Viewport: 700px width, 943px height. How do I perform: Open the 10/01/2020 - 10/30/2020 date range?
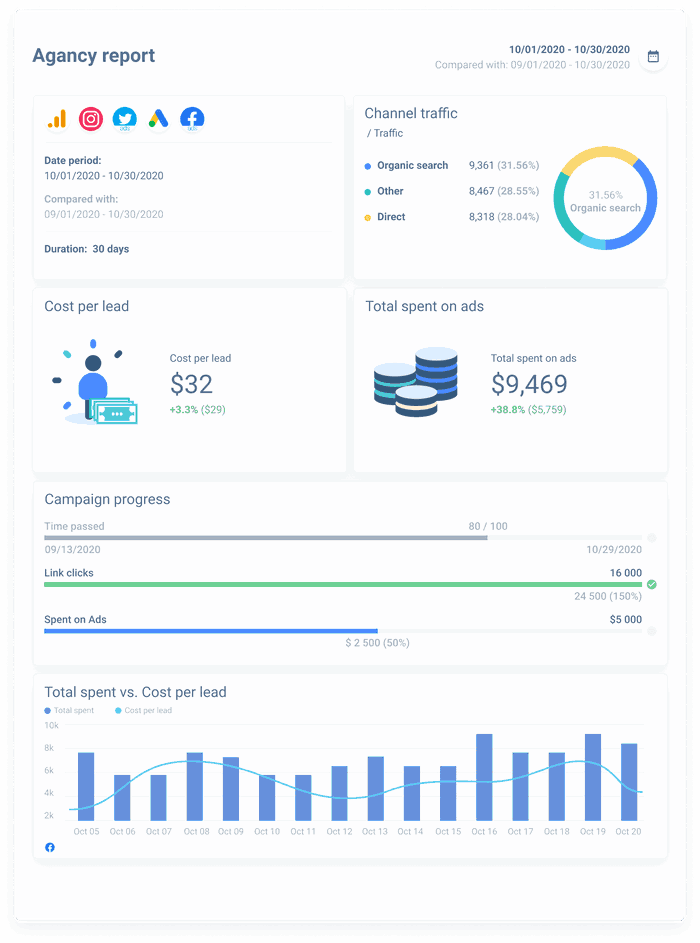(x=569, y=49)
